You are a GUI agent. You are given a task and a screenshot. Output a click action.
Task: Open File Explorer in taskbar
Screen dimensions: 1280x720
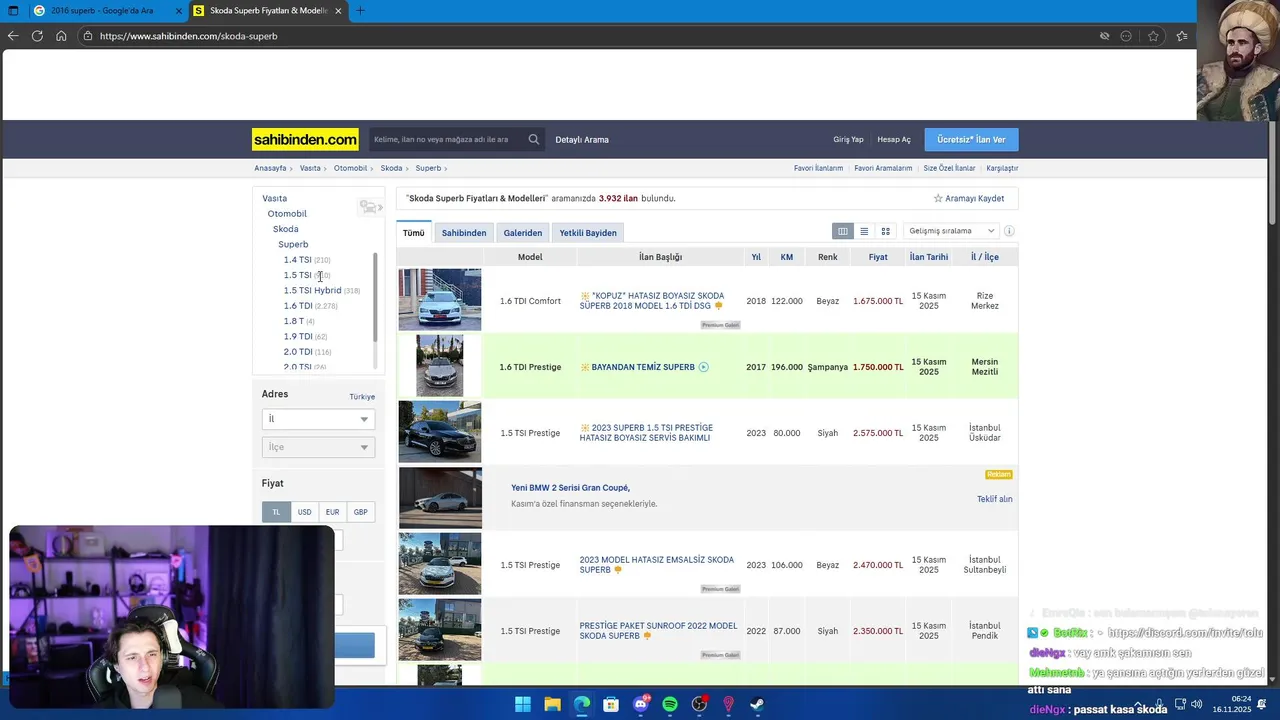click(552, 704)
